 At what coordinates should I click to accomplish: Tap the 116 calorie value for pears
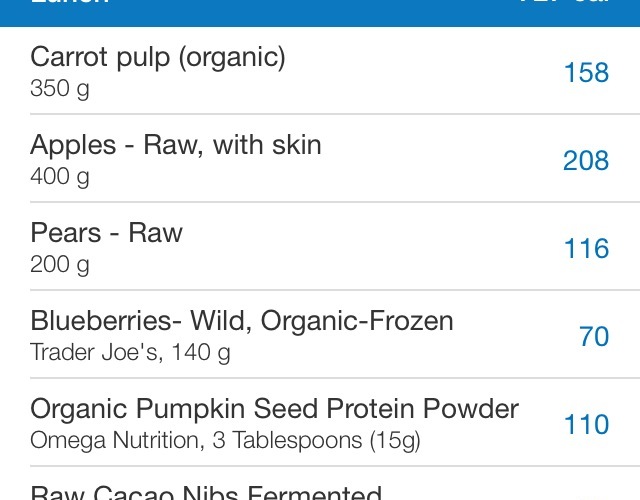pos(586,248)
